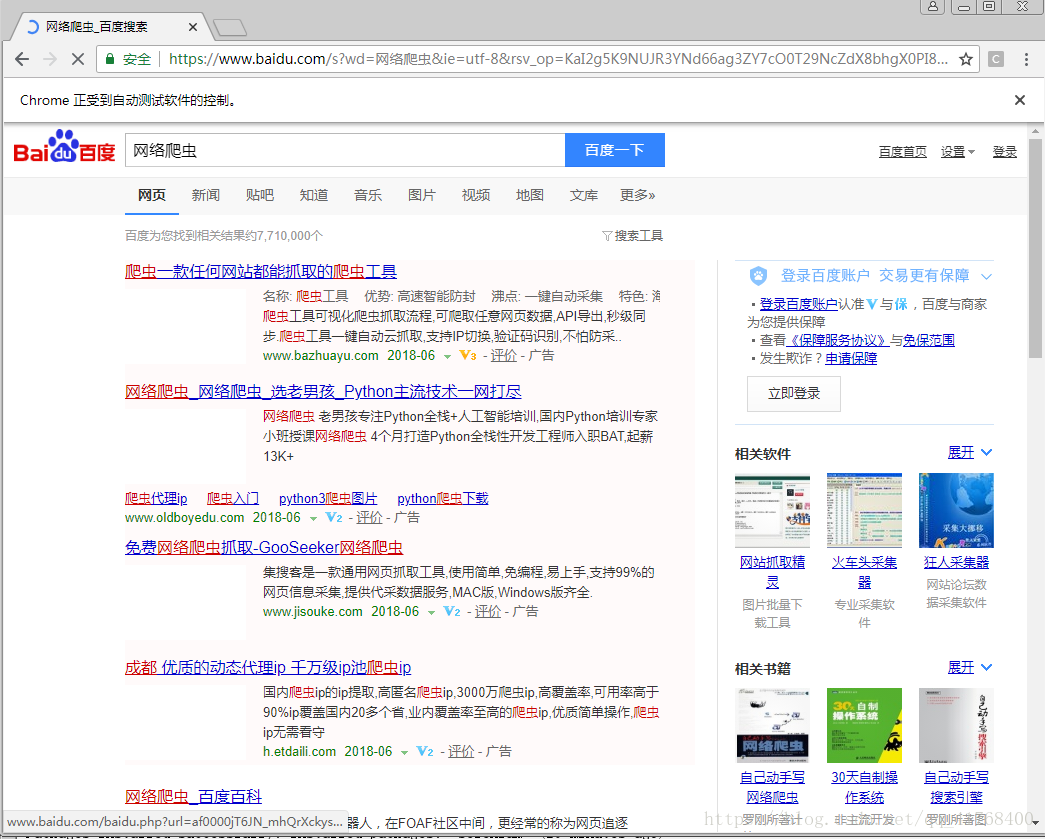Viewport: 1045px width, 839px height.
Task: Switch to the 知道 tab
Action: tap(314, 195)
